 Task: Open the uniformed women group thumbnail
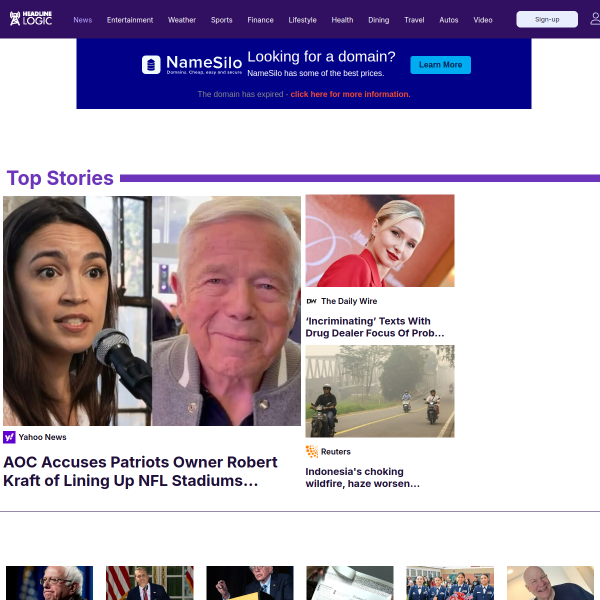[x=450, y=583]
